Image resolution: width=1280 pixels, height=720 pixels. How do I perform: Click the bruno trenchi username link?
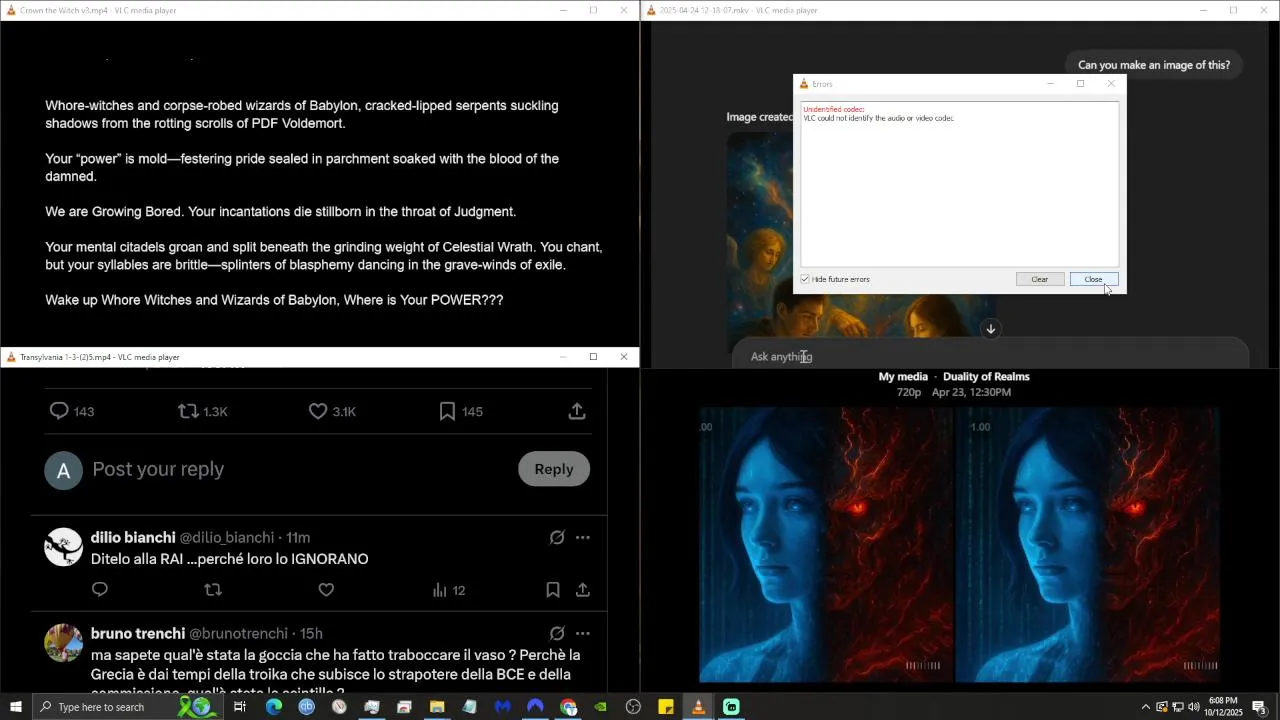pos(138,633)
